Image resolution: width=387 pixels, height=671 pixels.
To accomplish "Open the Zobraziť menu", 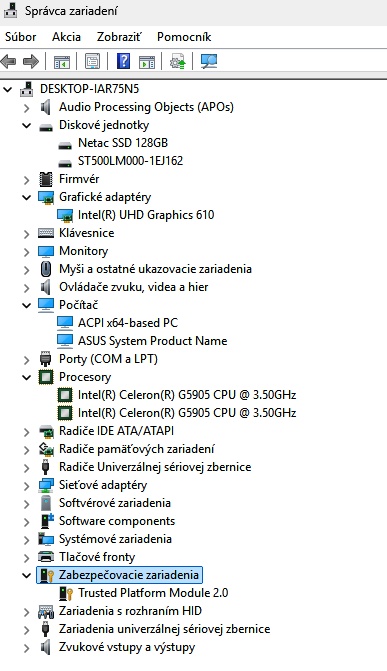I will click(119, 37).
